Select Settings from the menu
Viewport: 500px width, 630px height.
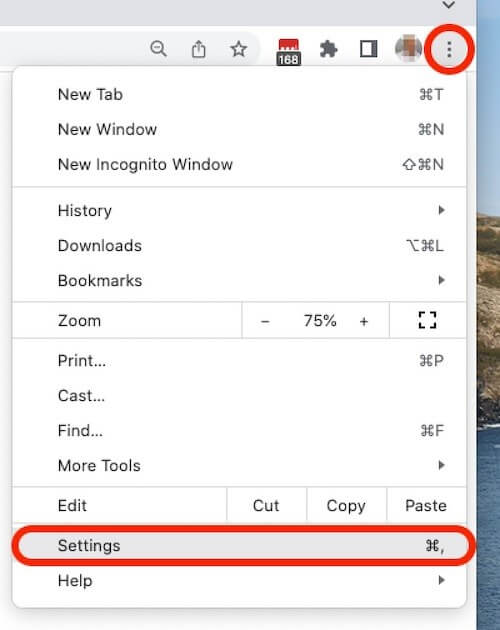tap(239, 546)
